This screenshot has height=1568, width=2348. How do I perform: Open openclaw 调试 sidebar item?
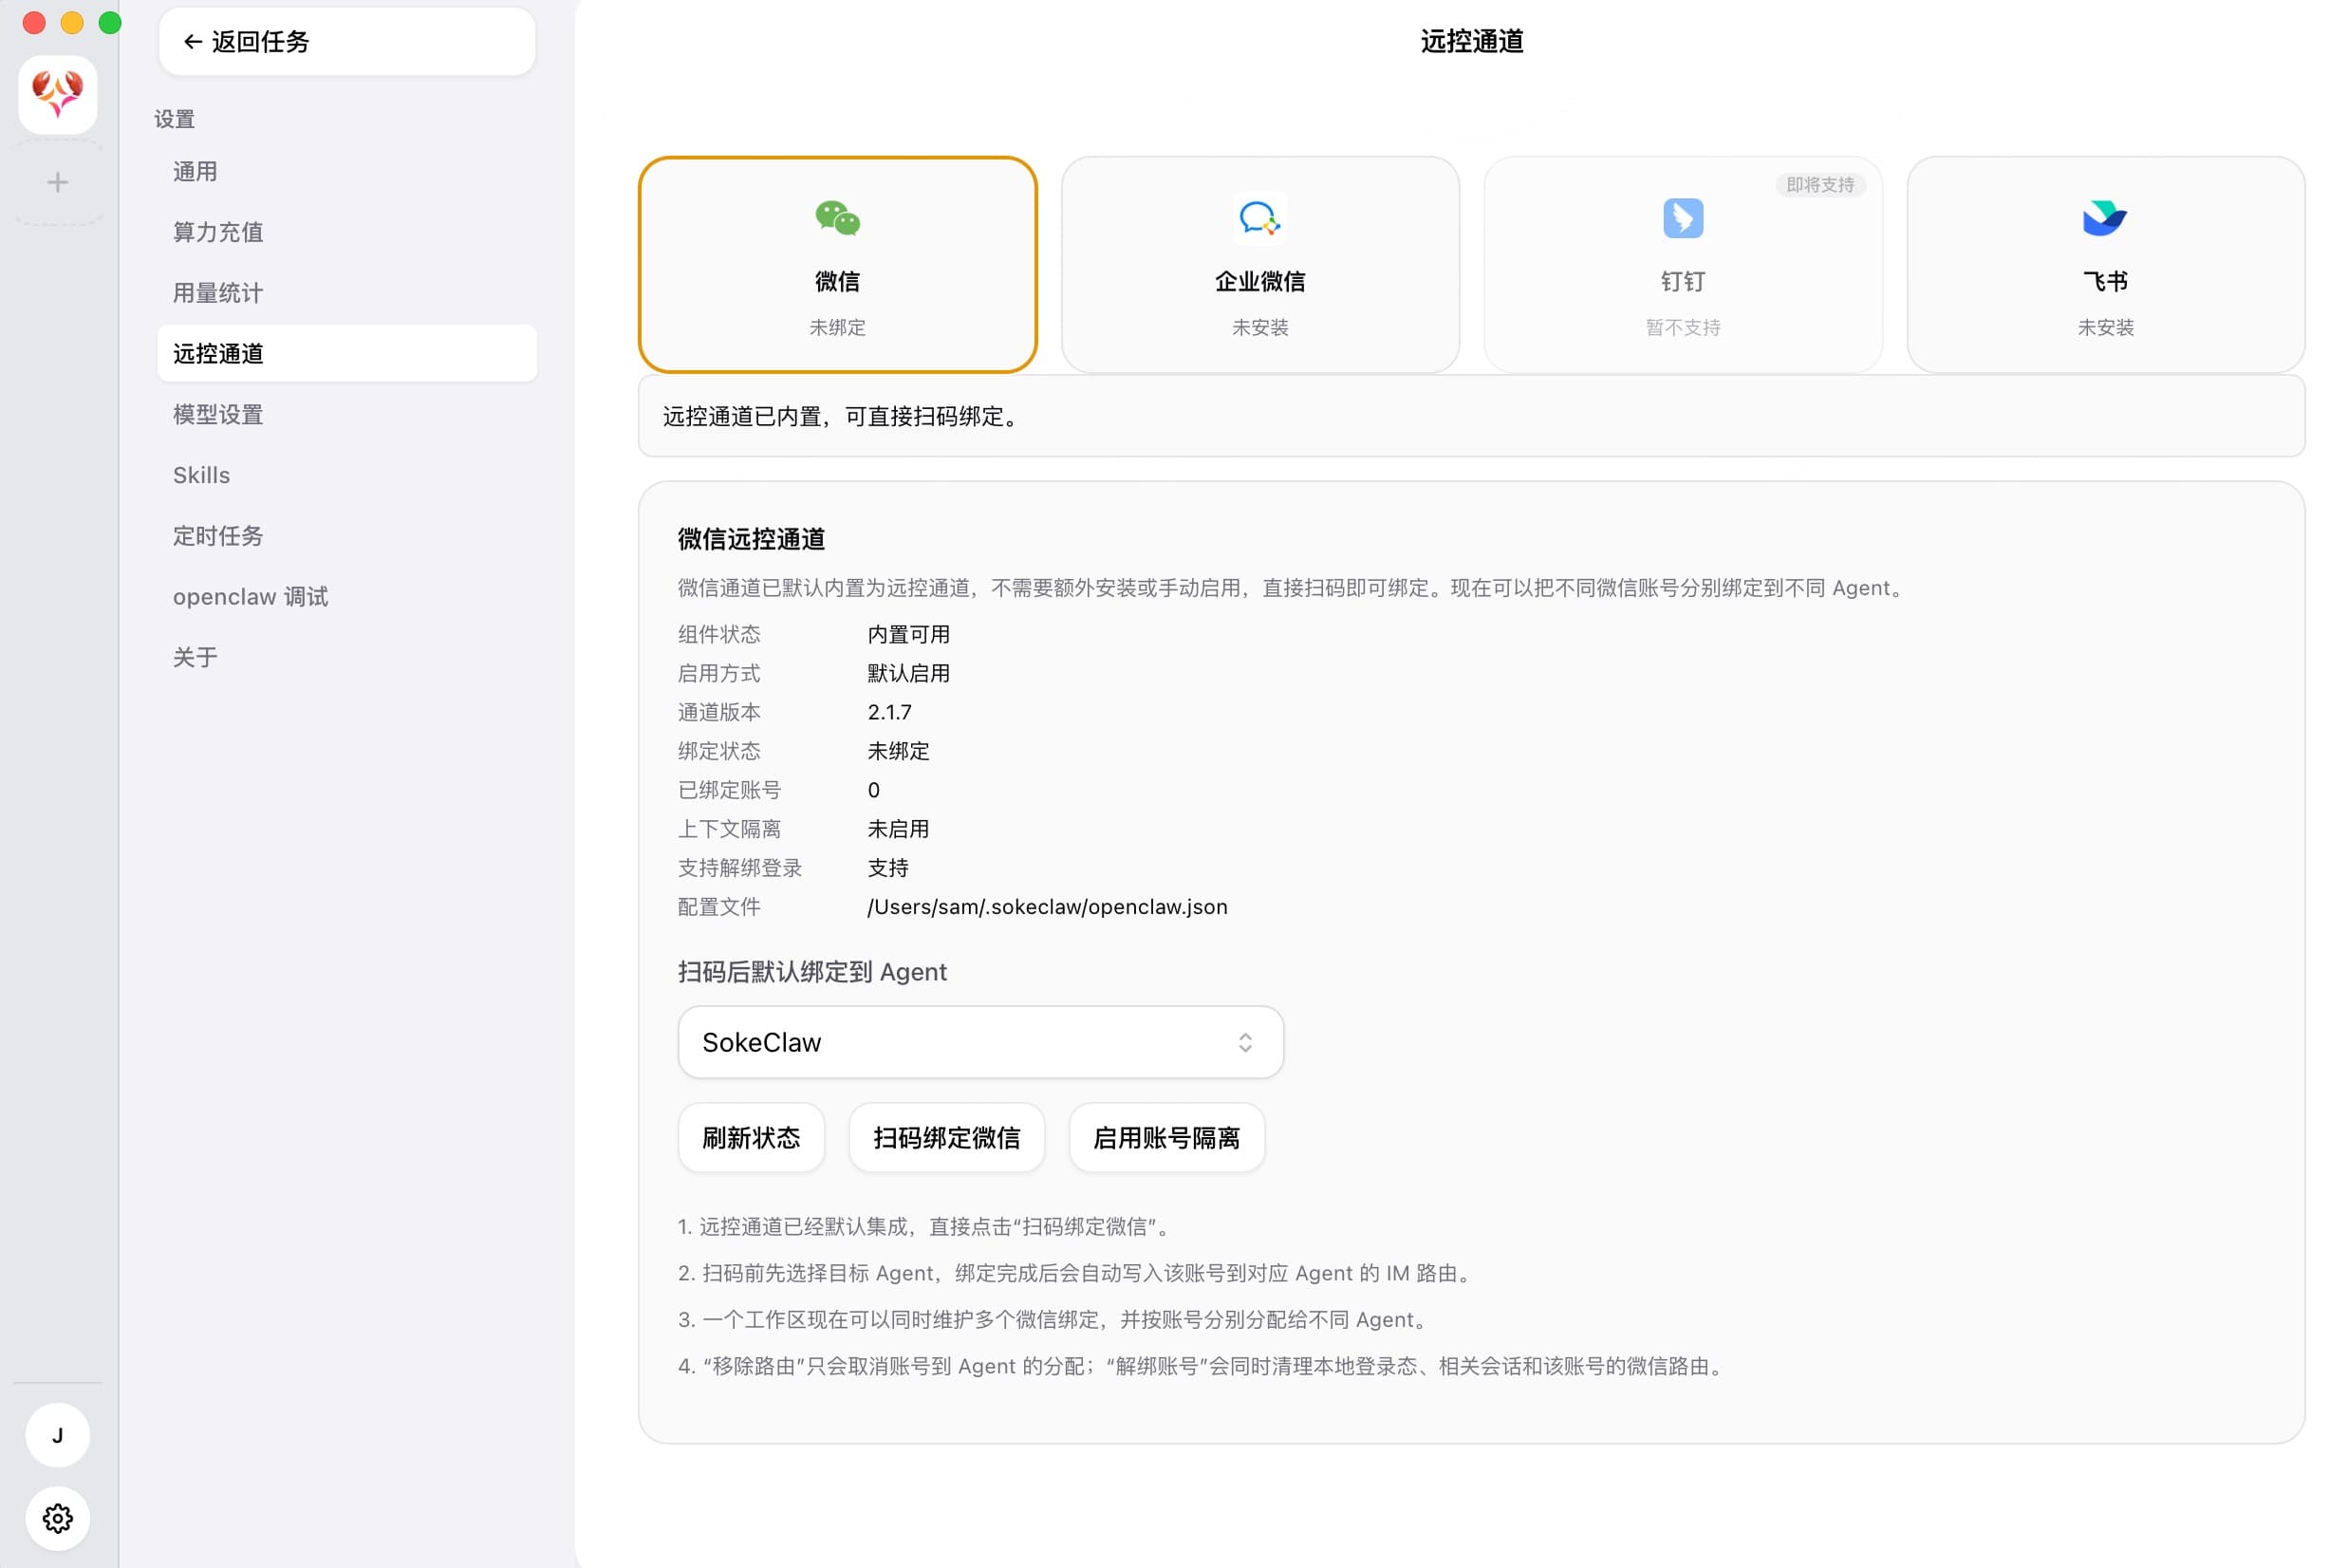pos(250,597)
